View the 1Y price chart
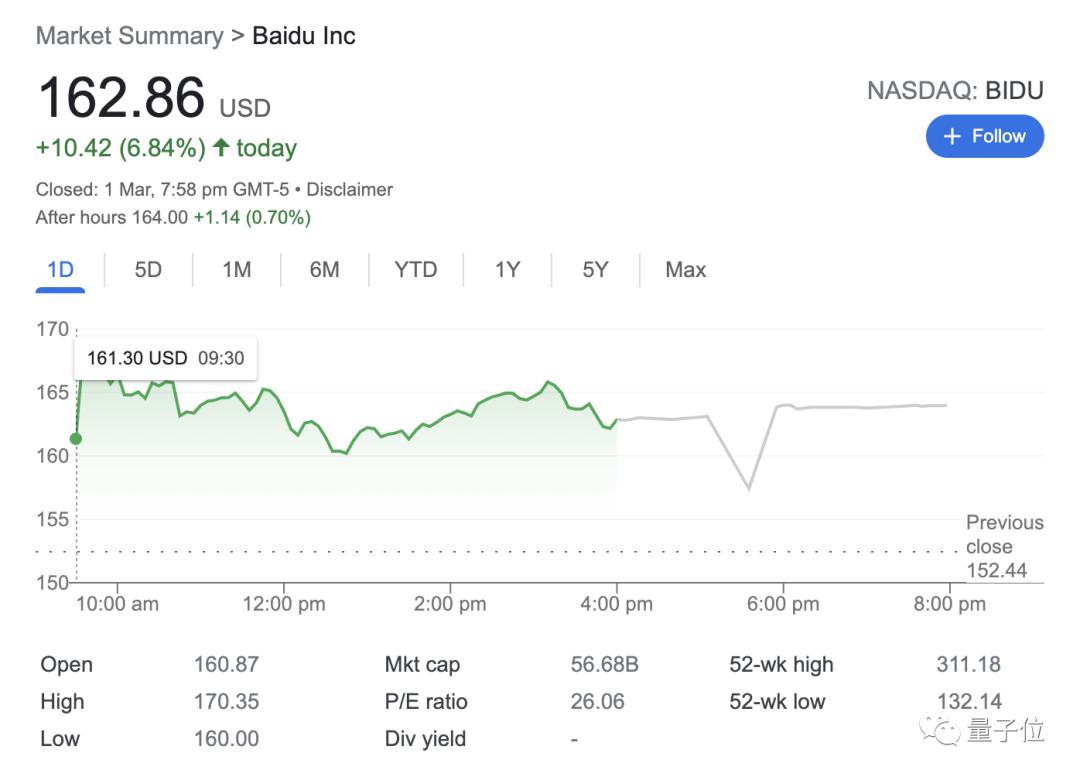The width and height of the screenshot is (1080, 777). coord(507,270)
